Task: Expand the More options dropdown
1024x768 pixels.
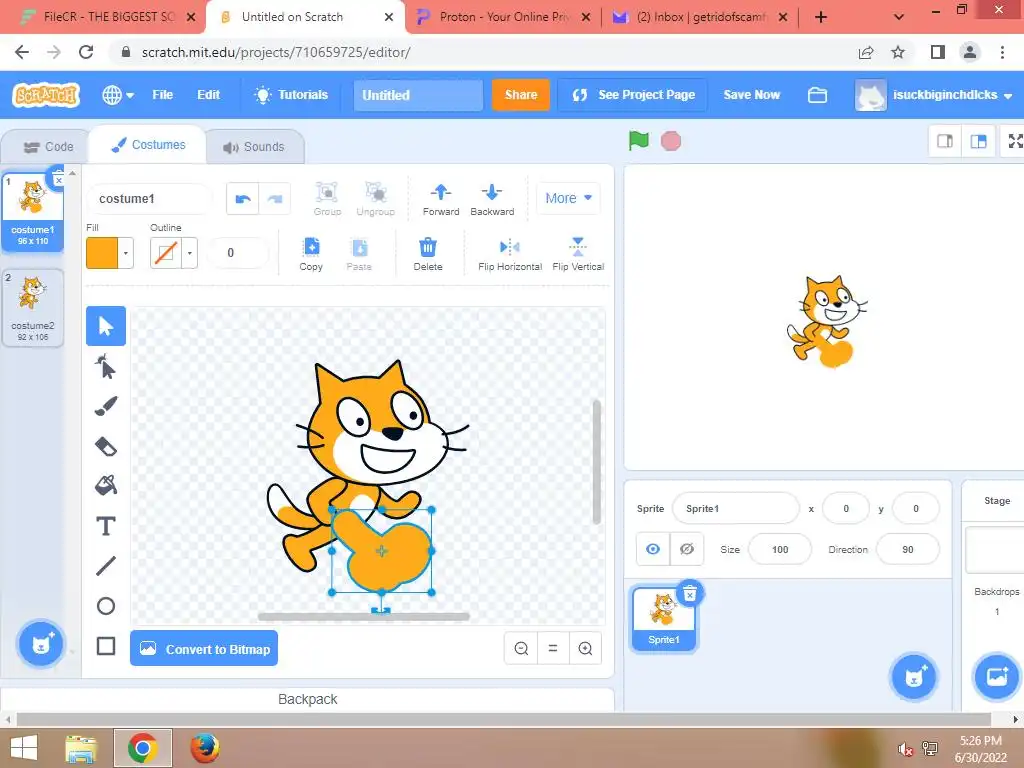Action: click(568, 198)
